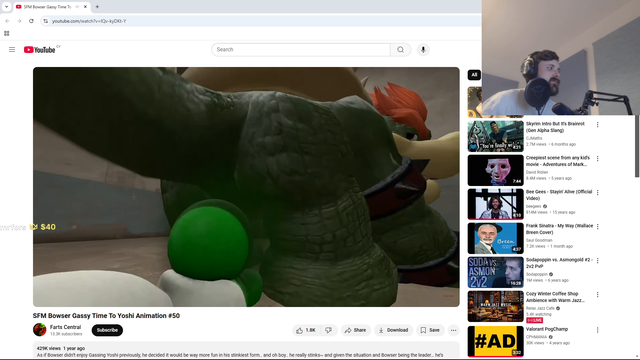Go to YouTube home via logo
Viewport: 640px width, 360px height.
click(x=40, y=50)
